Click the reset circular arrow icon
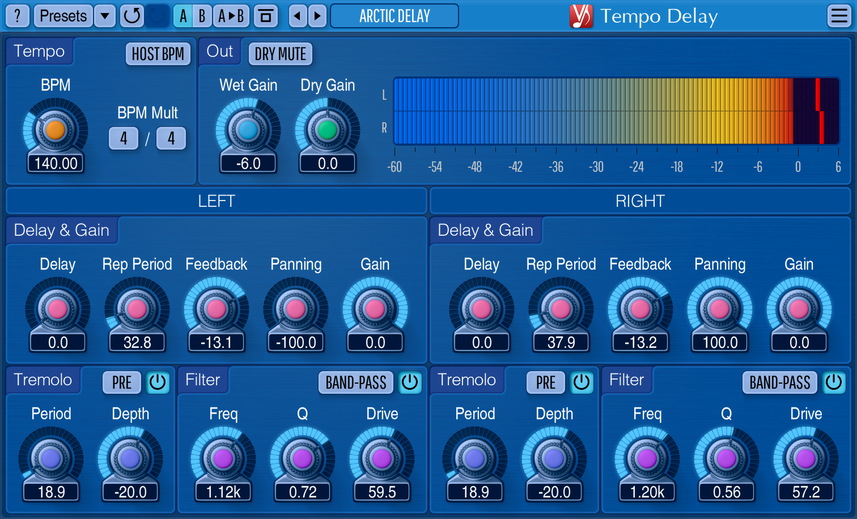Image resolution: width=857 pixels, height=519 pixels. point(131,16)
